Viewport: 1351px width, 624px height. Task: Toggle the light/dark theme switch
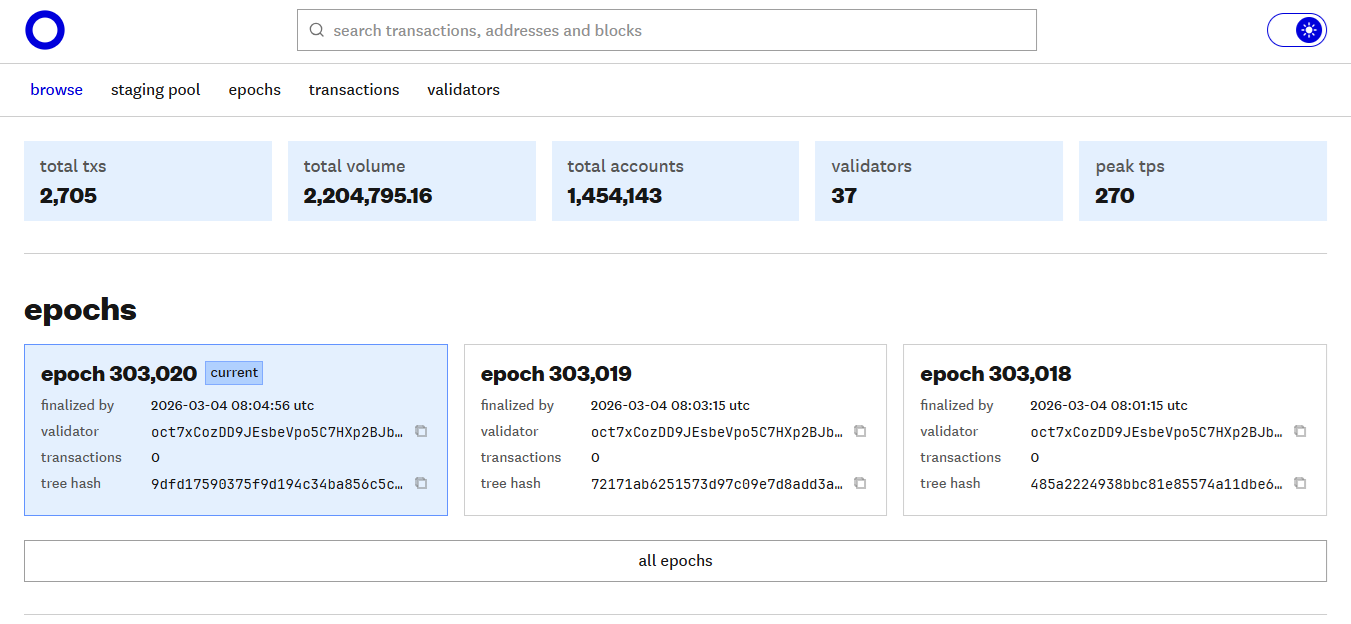click(x=1296, y=30)
